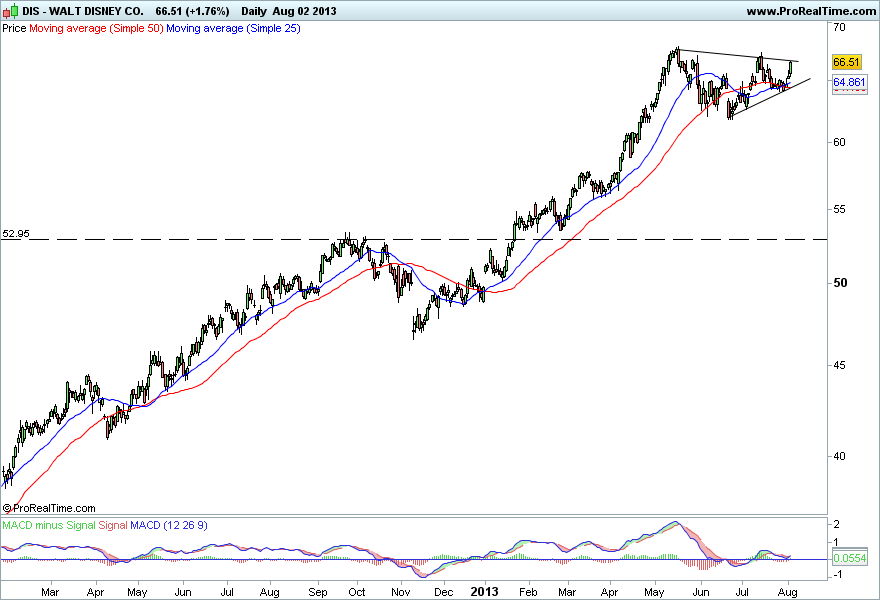Viewport: 880px width, 600px height.
Task: Click the 'Aug' label at axis end
Action: click(x=788, y=592)
